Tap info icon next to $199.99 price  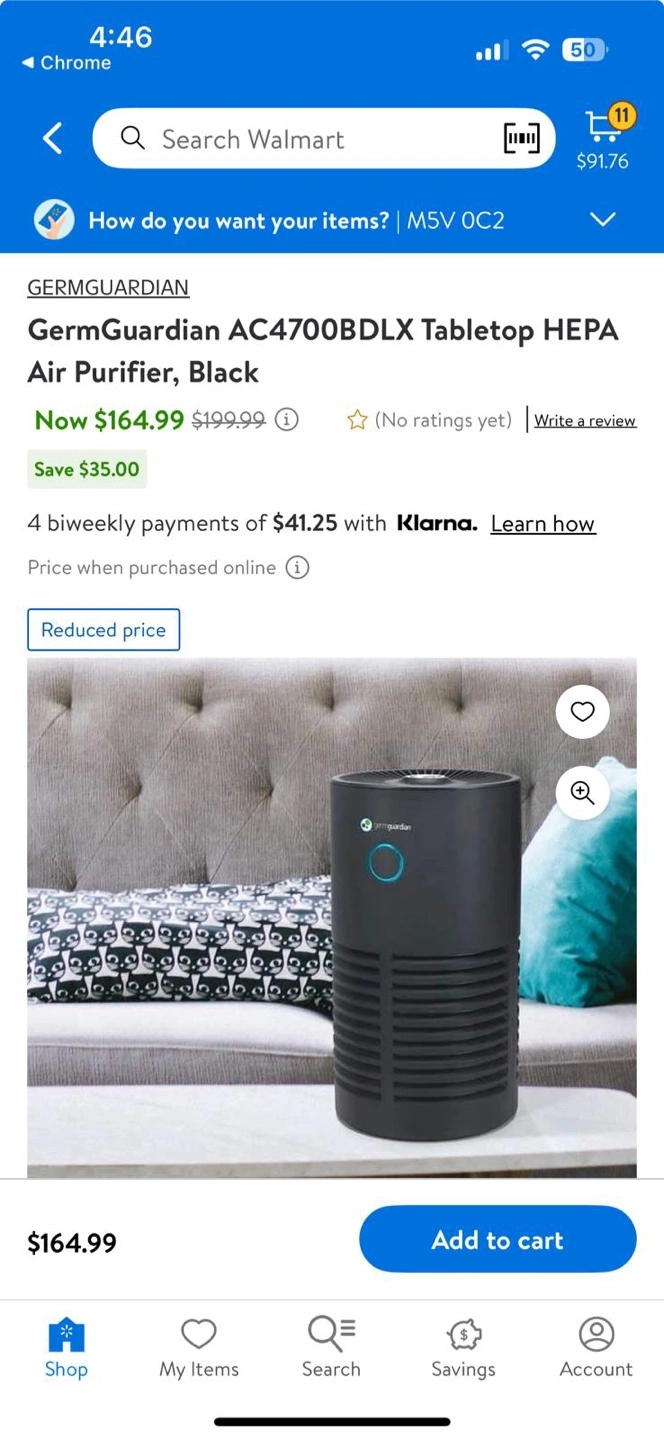(x=287, y=420)
